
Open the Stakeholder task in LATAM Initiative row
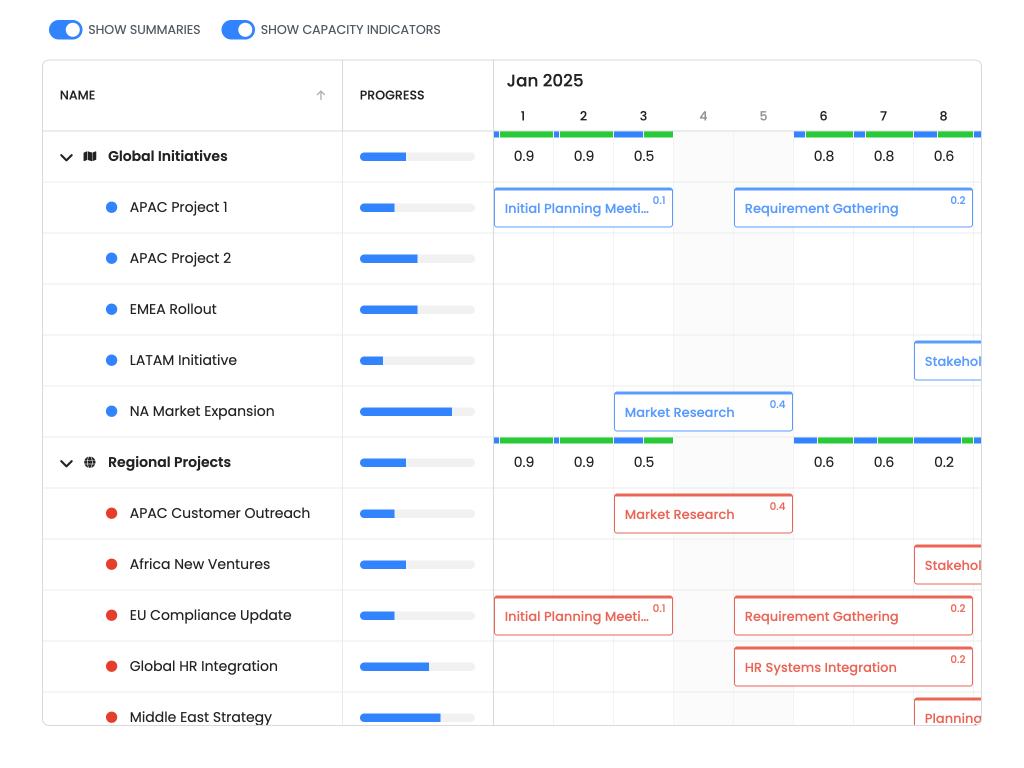tap(948, 360)
